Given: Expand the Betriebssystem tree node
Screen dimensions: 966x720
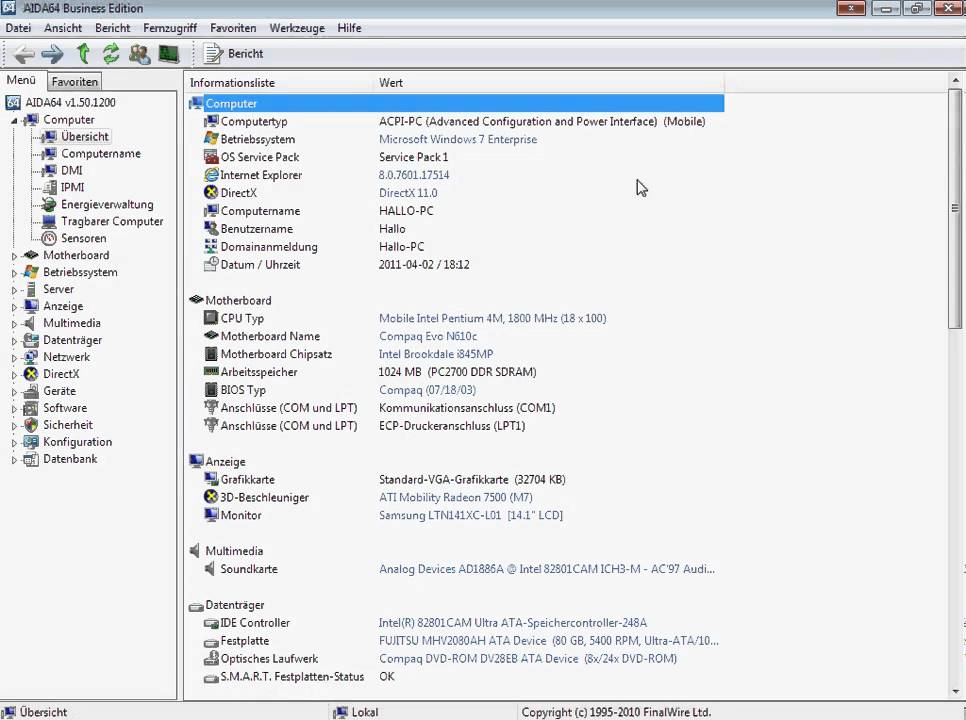Looking at the screenshot, I should (14, 273).
